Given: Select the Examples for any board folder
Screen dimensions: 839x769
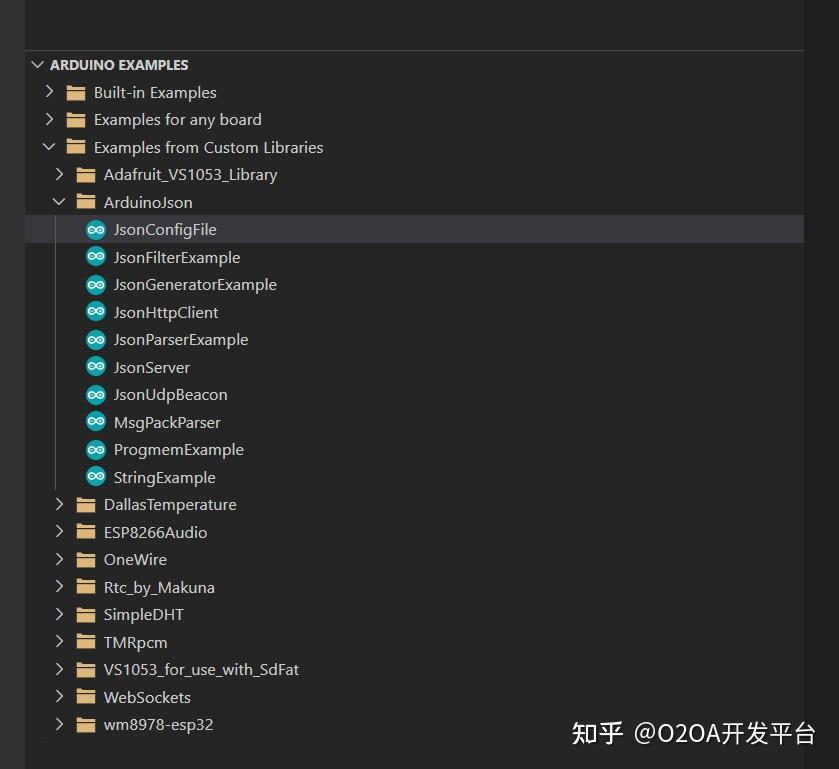Looking at the screenshot, I should click(177, 120).
